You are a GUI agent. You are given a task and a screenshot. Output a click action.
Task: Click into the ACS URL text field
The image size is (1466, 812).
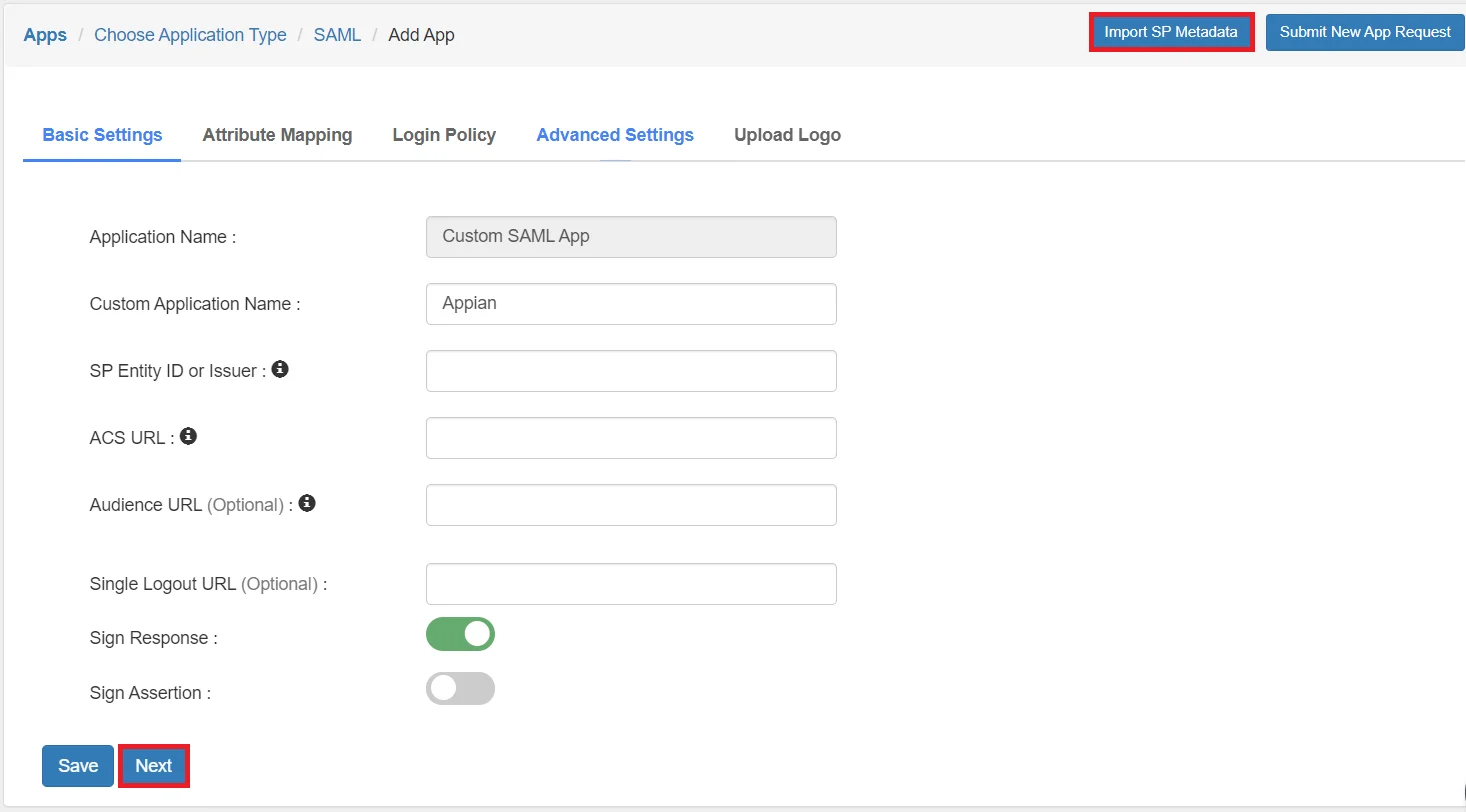631,438
